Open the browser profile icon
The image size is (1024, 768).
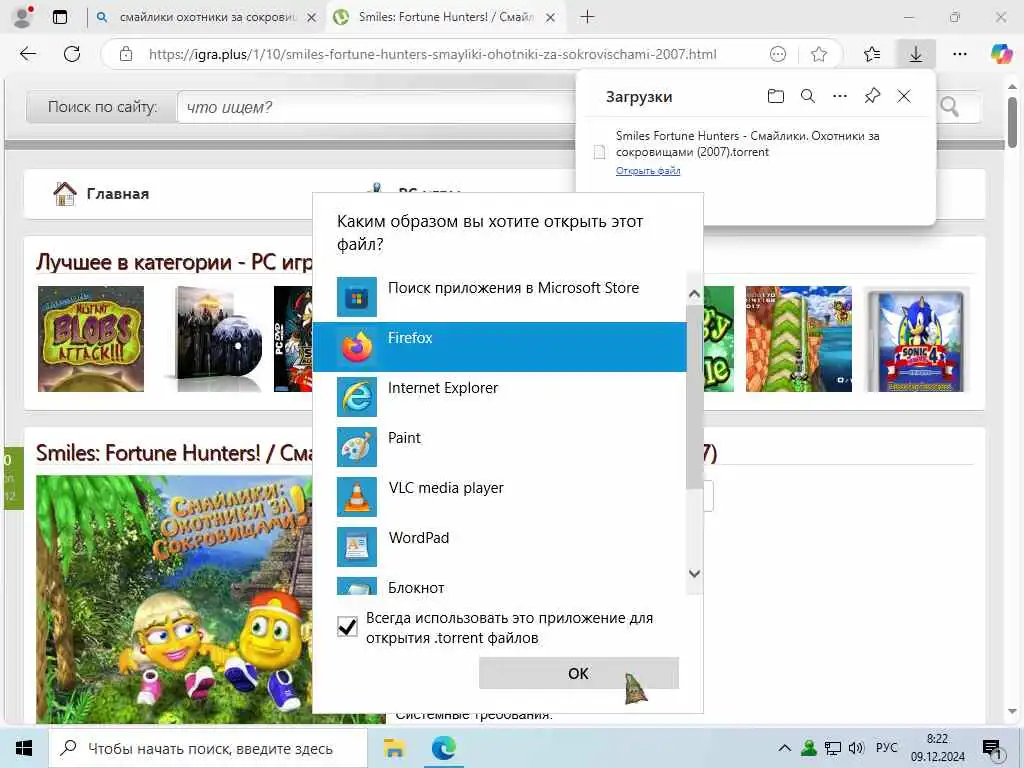coord(23,17)
